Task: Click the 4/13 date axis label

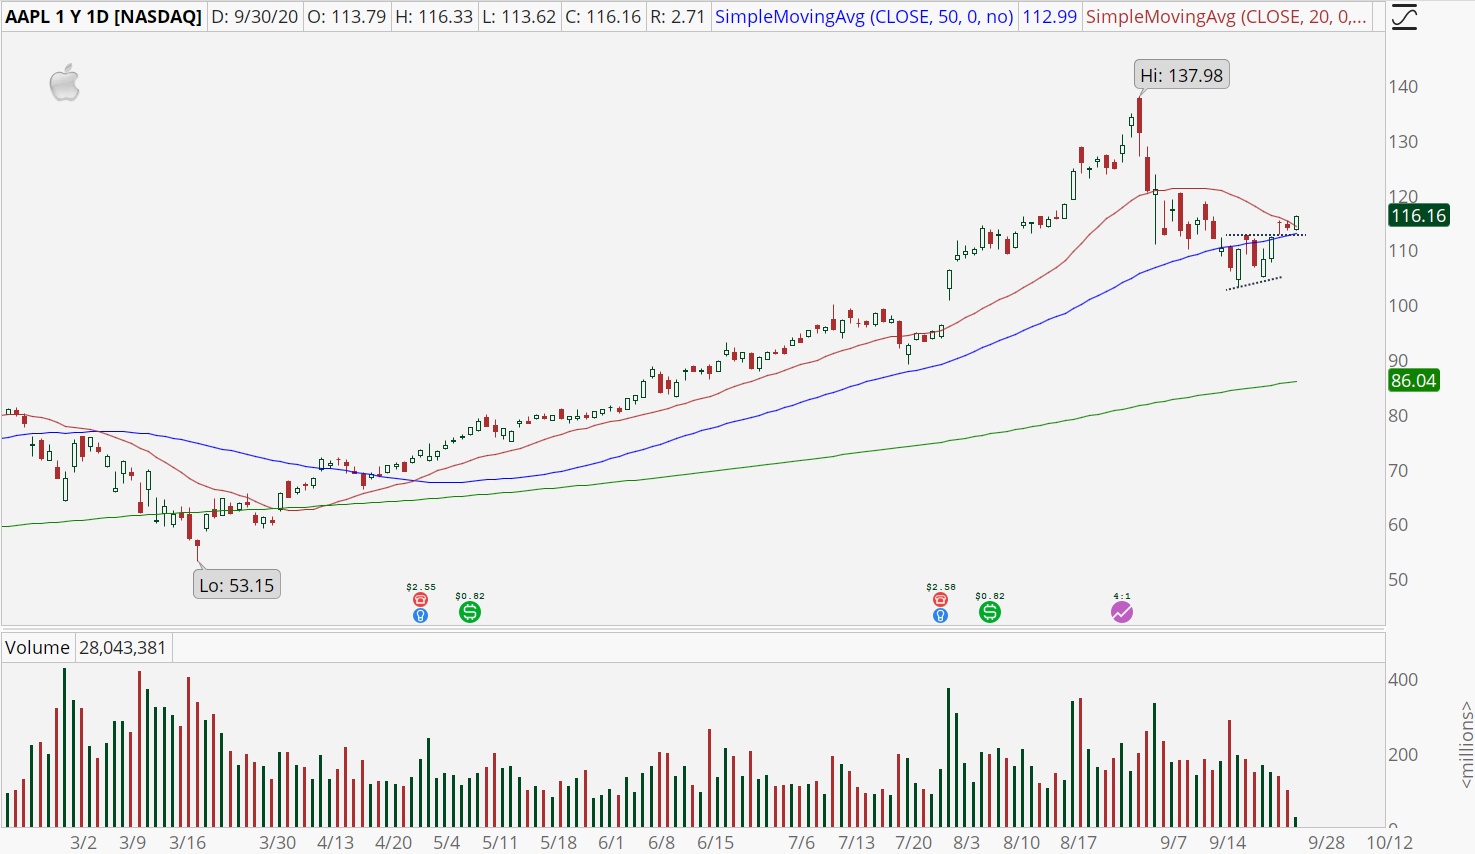Action: 336,842
